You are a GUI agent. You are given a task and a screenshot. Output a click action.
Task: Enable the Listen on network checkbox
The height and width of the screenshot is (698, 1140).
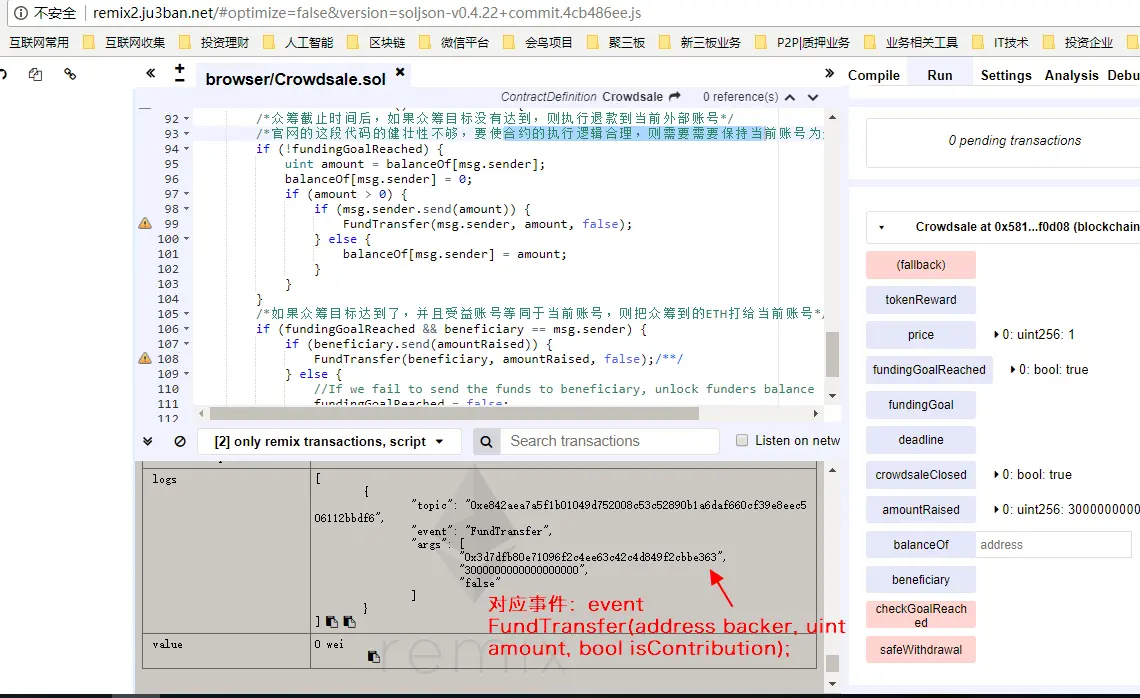coord(742,440)
